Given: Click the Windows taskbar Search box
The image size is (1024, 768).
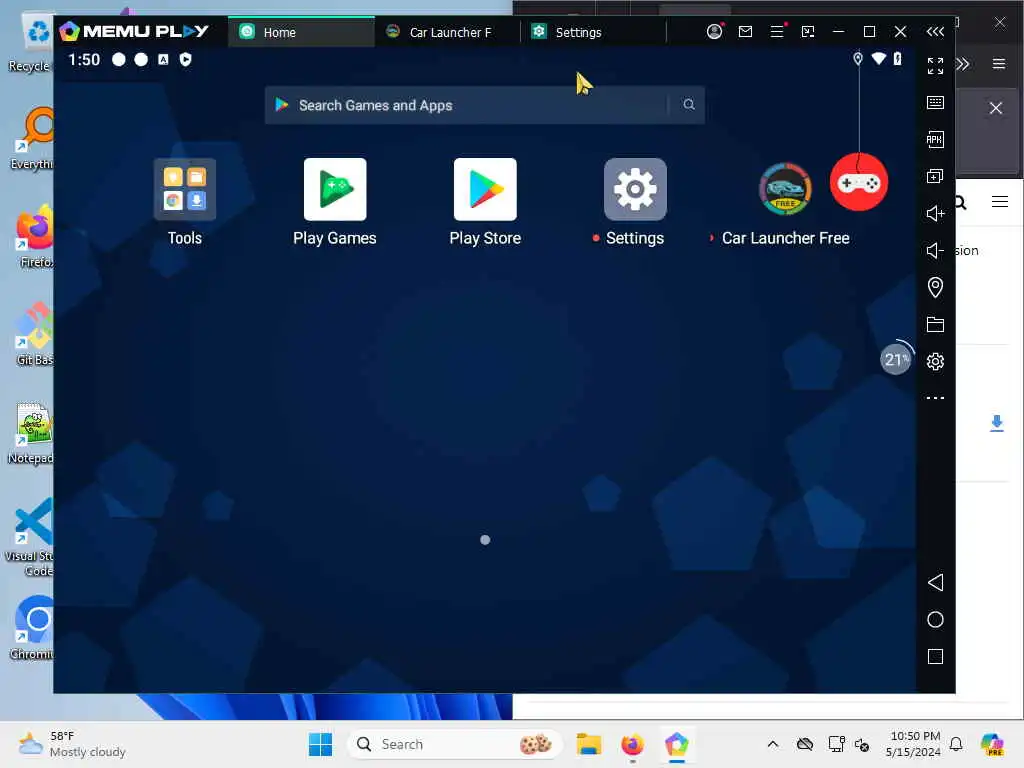Looking at the screenshot, I should [x=455, y=744].
